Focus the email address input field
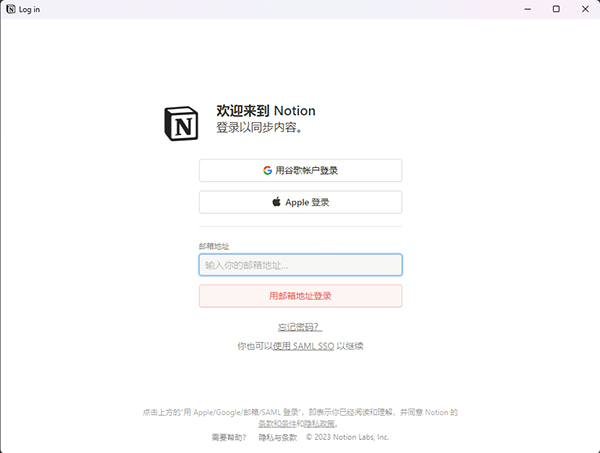 [300, 265]
